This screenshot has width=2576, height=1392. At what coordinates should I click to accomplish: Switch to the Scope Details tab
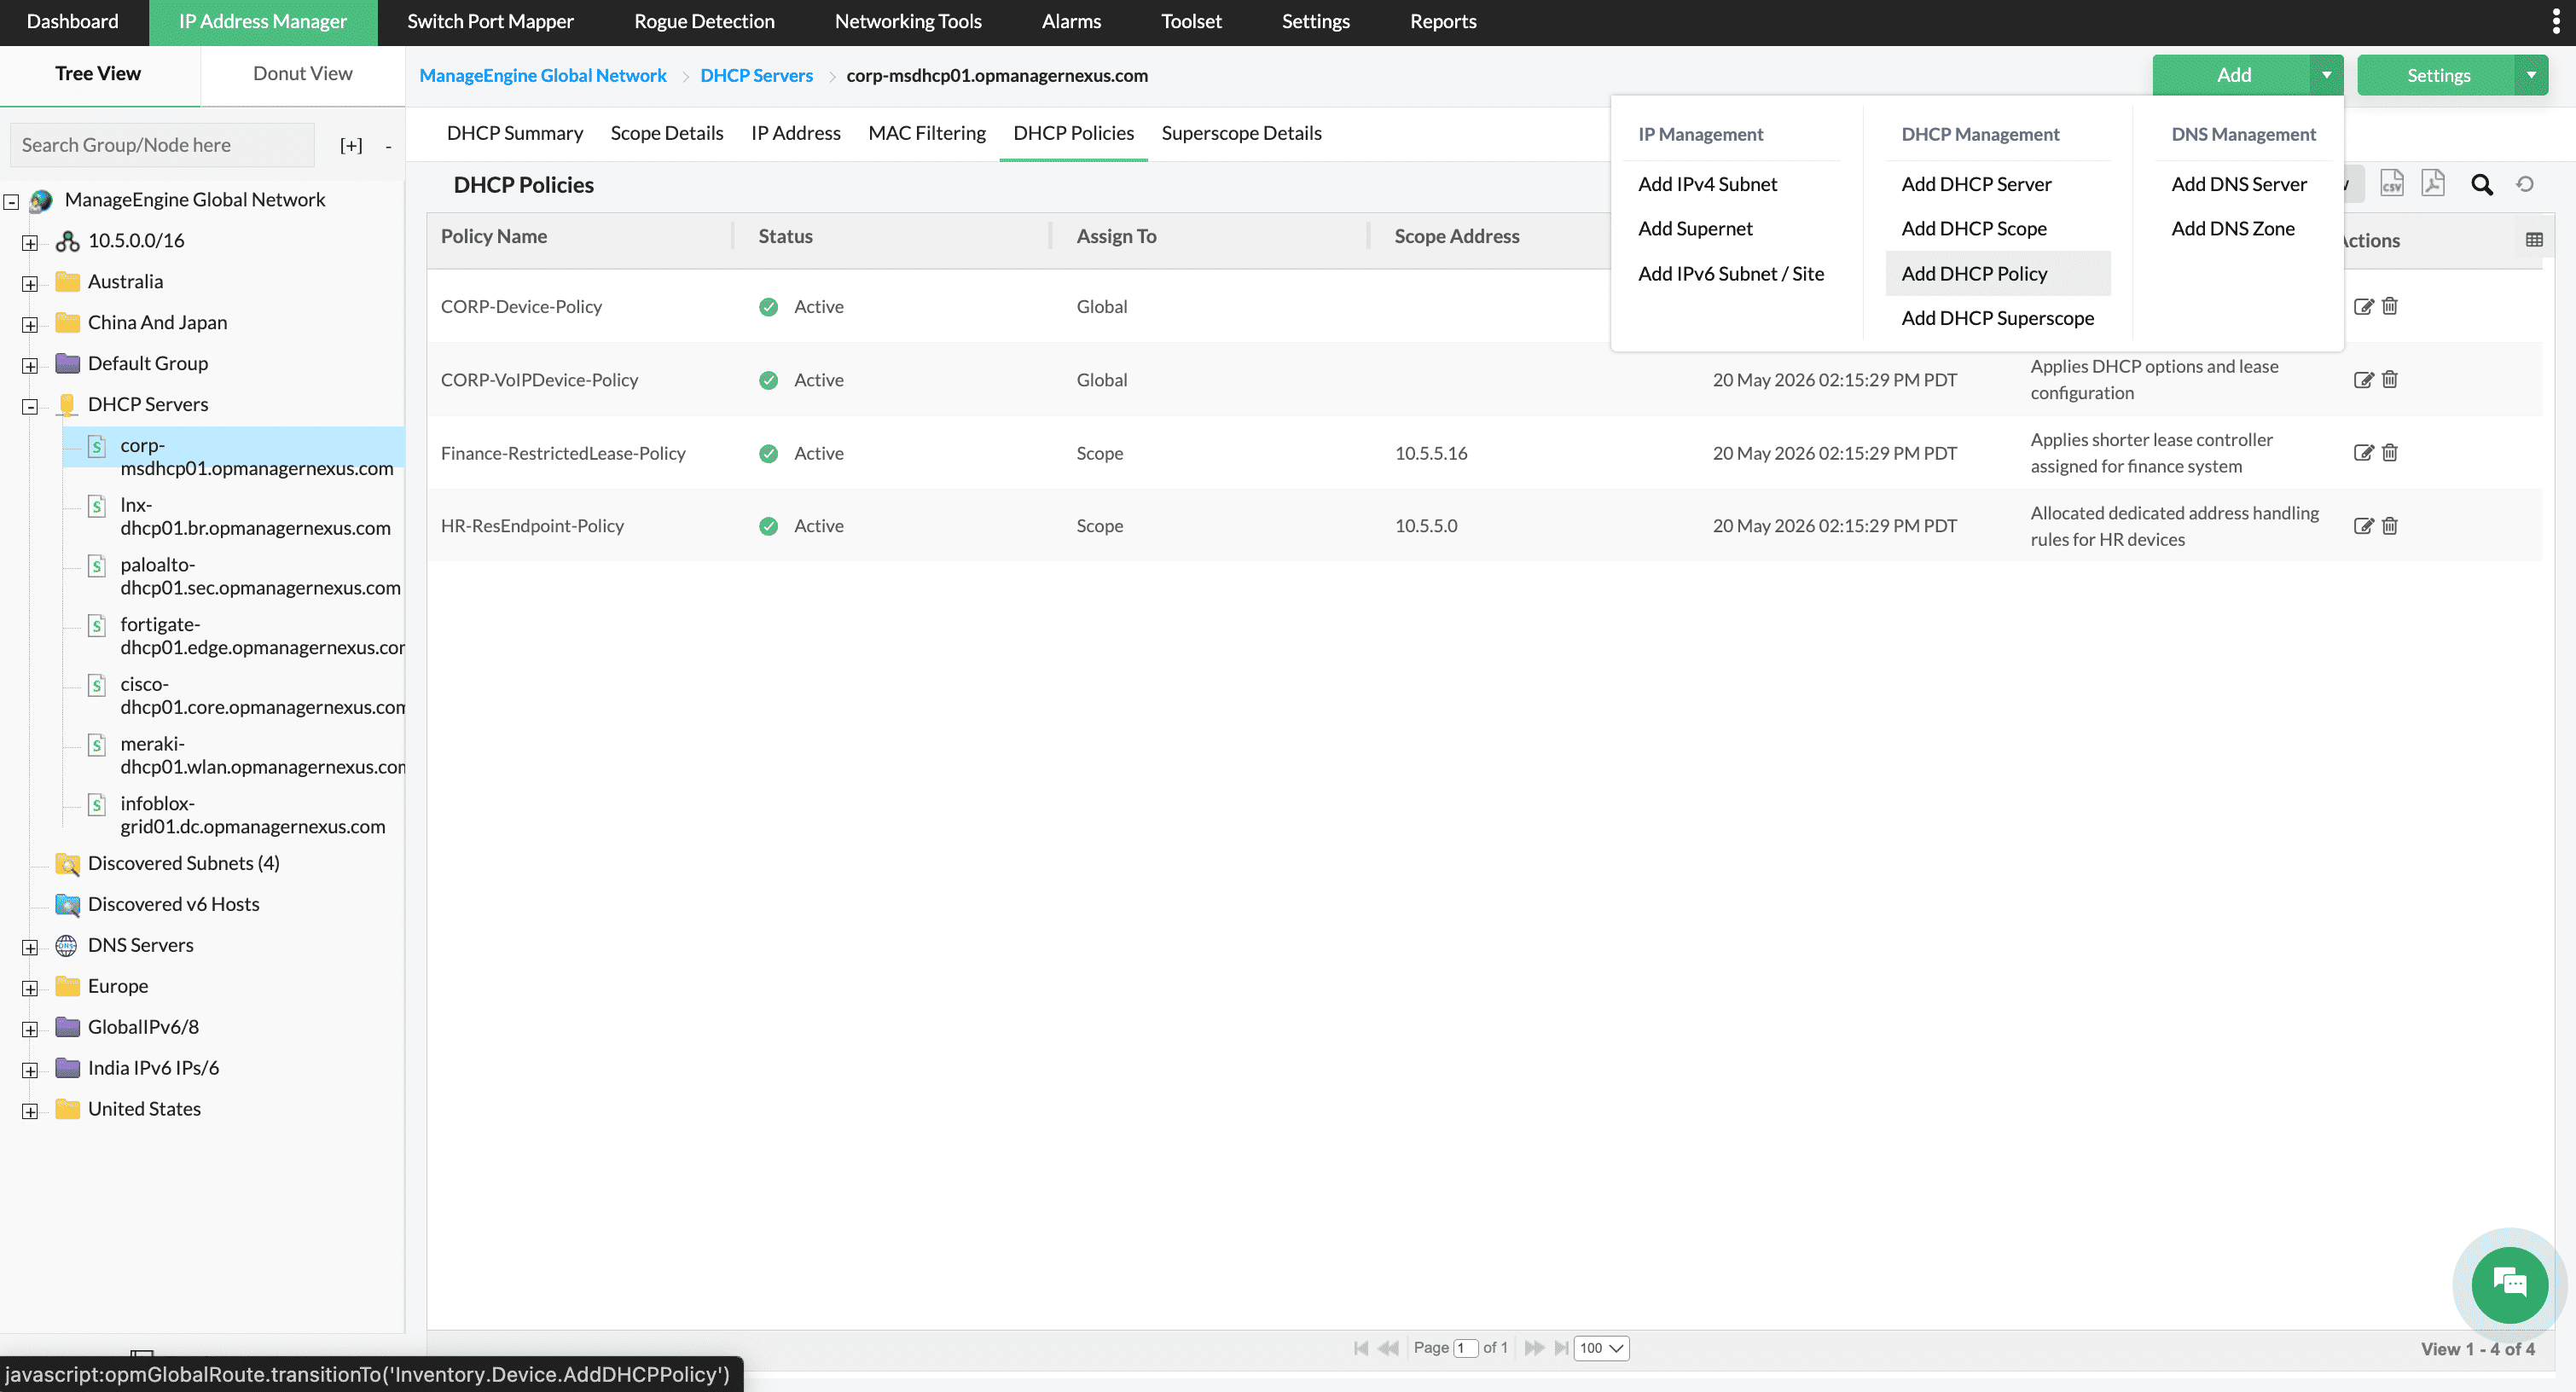pyautogui.click(x=666, y=133)
